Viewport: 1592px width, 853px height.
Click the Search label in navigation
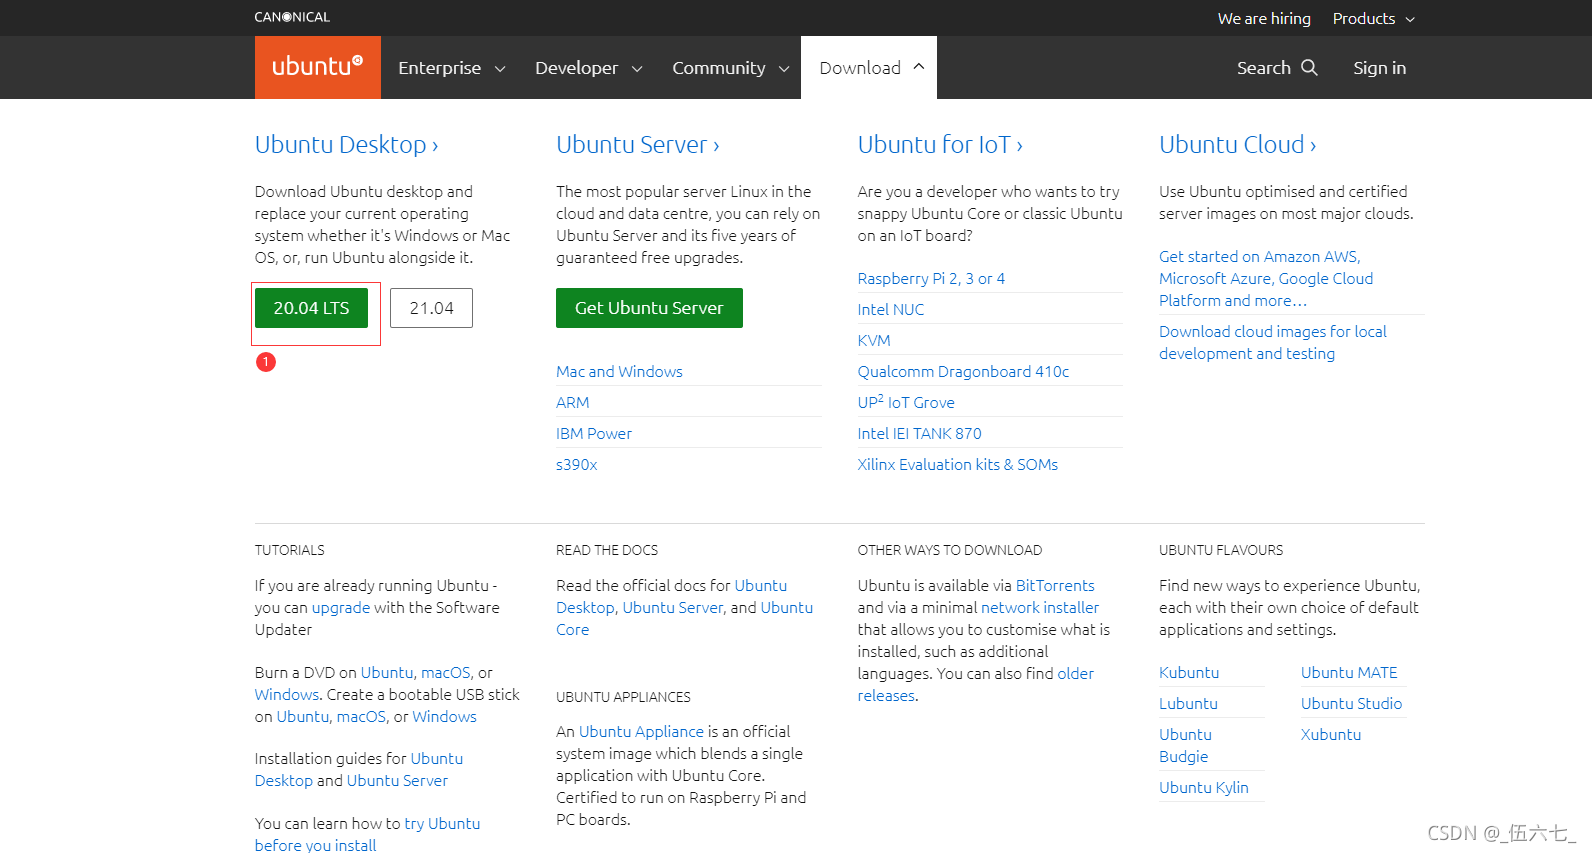point(1264,67)
